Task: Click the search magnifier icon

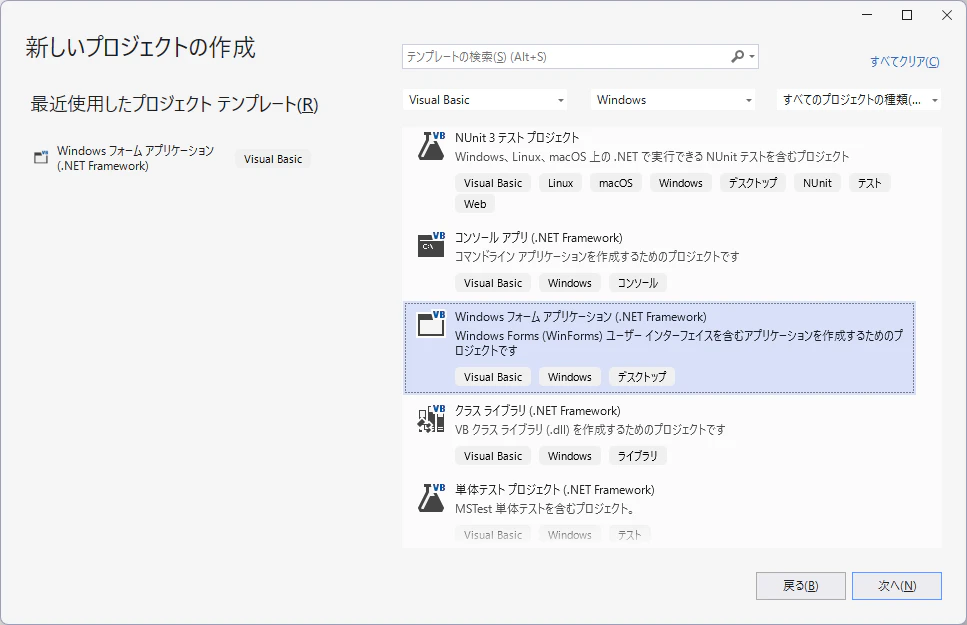Action: [737, 57]
